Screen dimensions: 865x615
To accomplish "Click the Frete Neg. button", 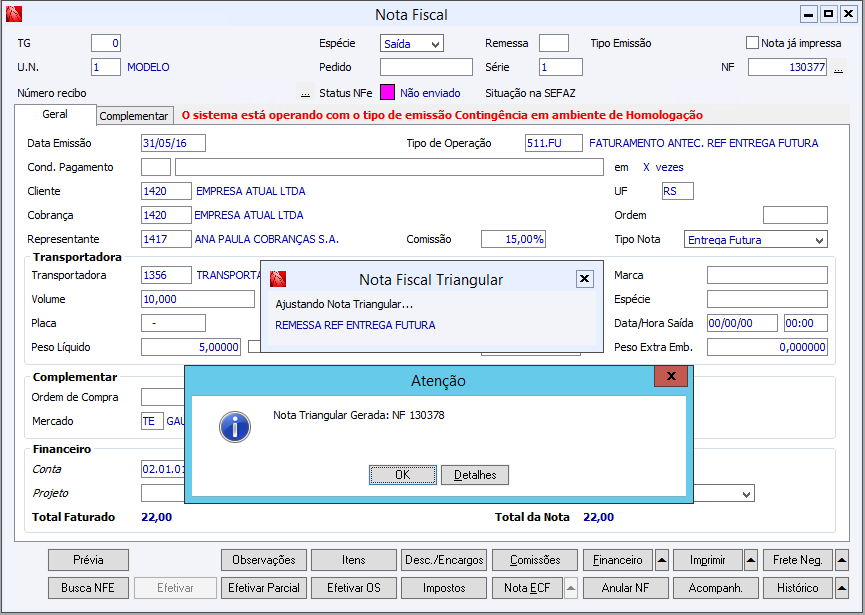I will (798, 560).
